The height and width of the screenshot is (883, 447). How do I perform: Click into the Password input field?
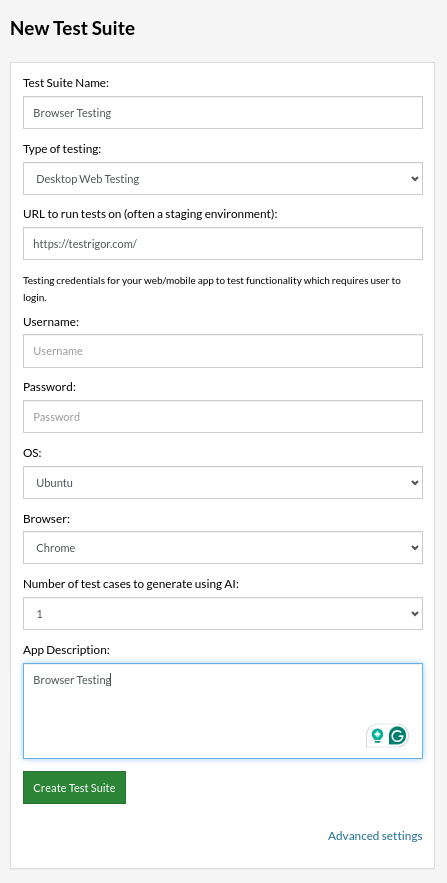(x=223, y=417)
